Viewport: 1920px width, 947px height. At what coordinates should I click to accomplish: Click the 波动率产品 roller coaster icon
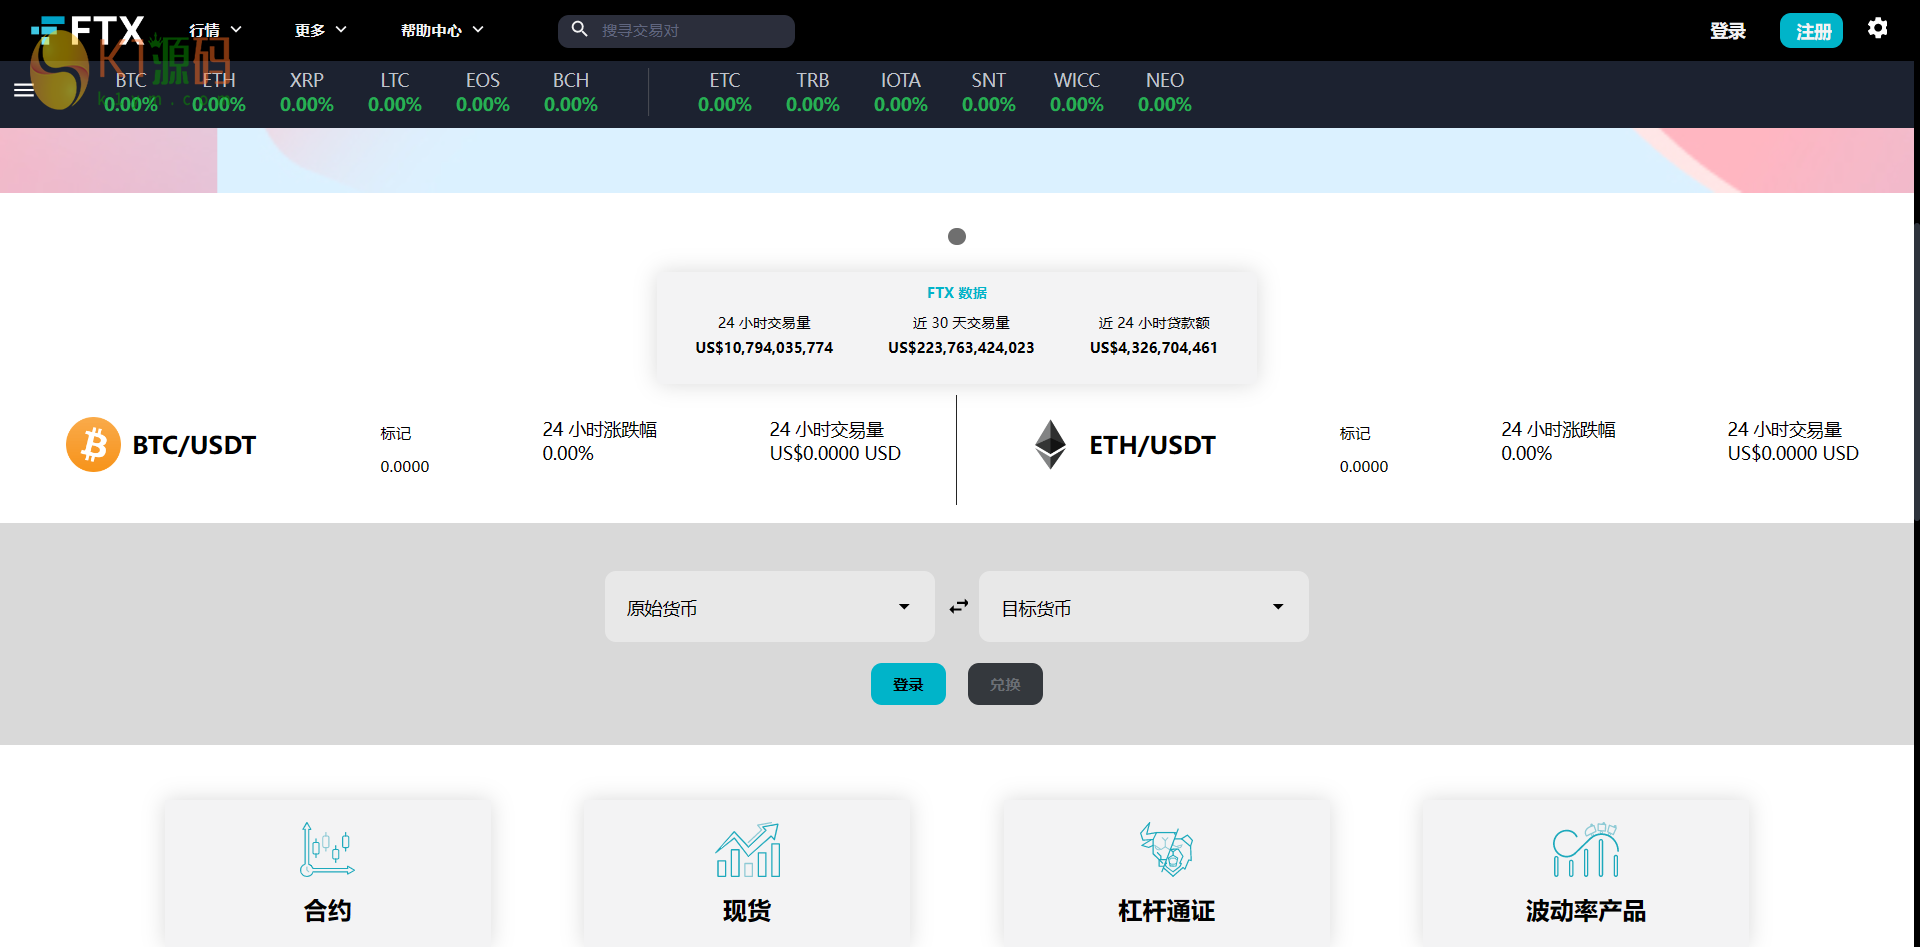coord(1586,849)
